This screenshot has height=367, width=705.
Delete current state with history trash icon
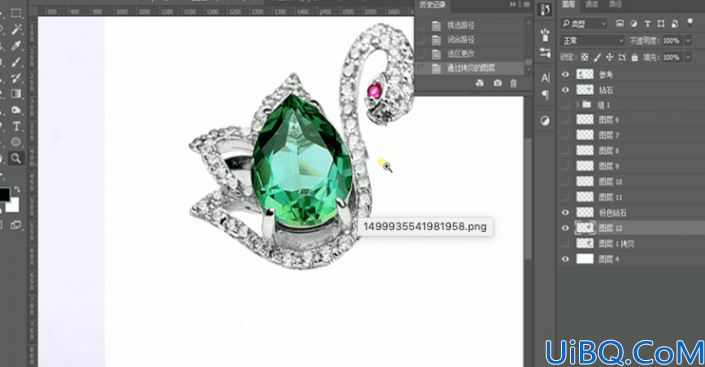[x=513, y=83]
